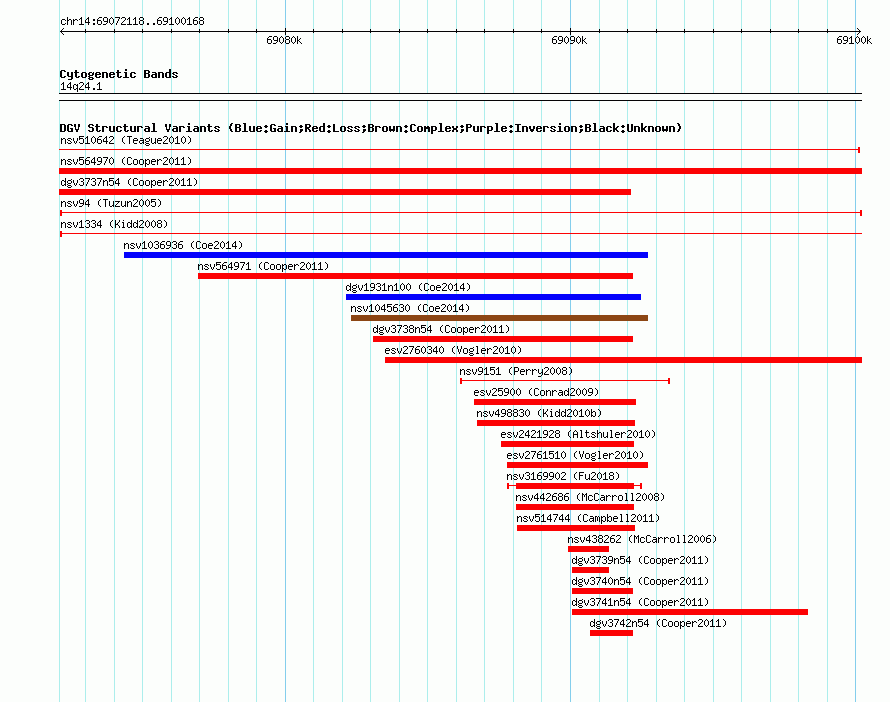The width and height of the screenshot is (890, 702).
Task: Click the esv2760340 red loss bar
Action: (x=623, y=360)
